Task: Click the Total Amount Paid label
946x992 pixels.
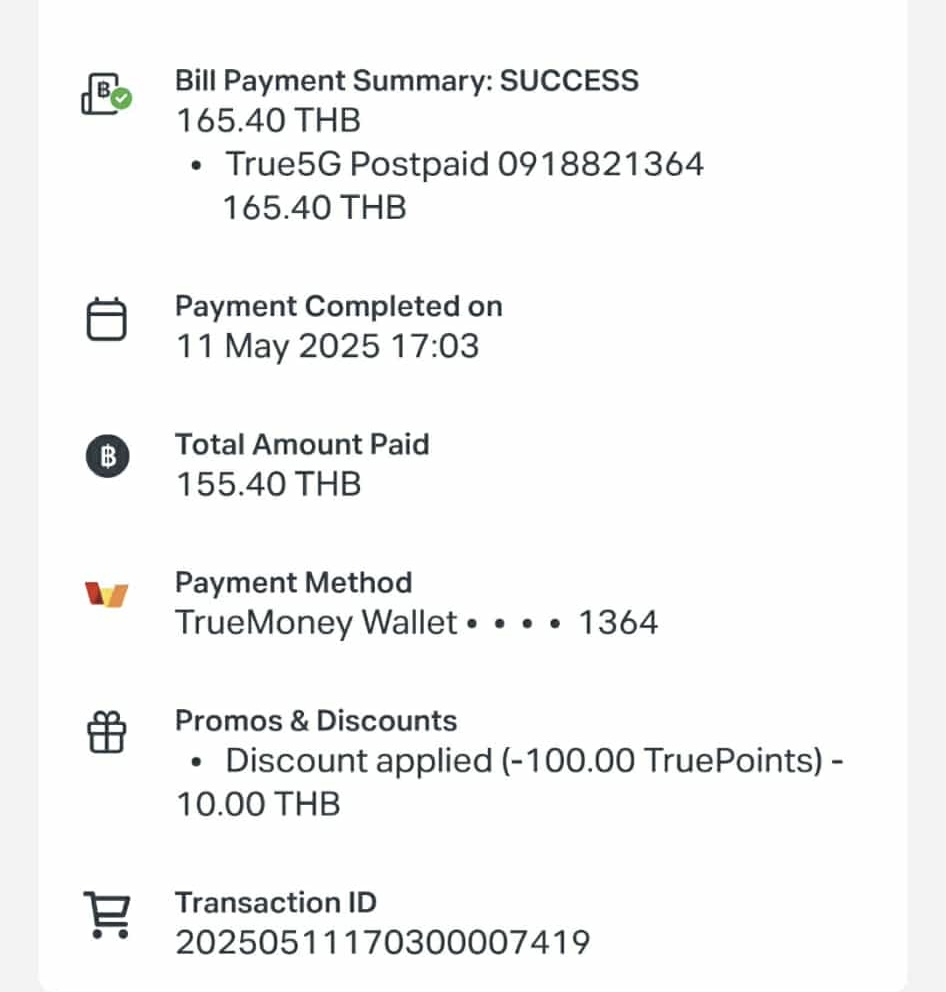Action: 302,444
